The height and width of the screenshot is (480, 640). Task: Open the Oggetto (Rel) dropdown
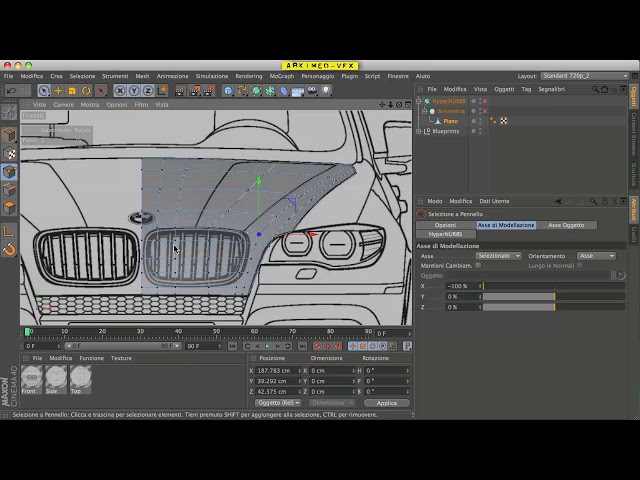click(x=278, y=403)
